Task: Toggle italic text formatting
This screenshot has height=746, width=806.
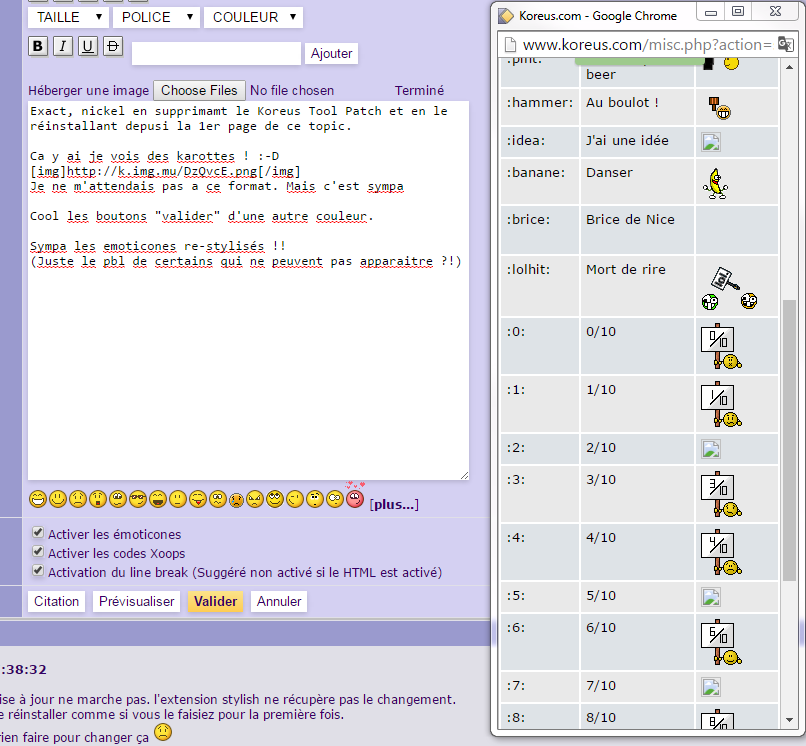Action: pyautogui.click(x=63, y=46)
